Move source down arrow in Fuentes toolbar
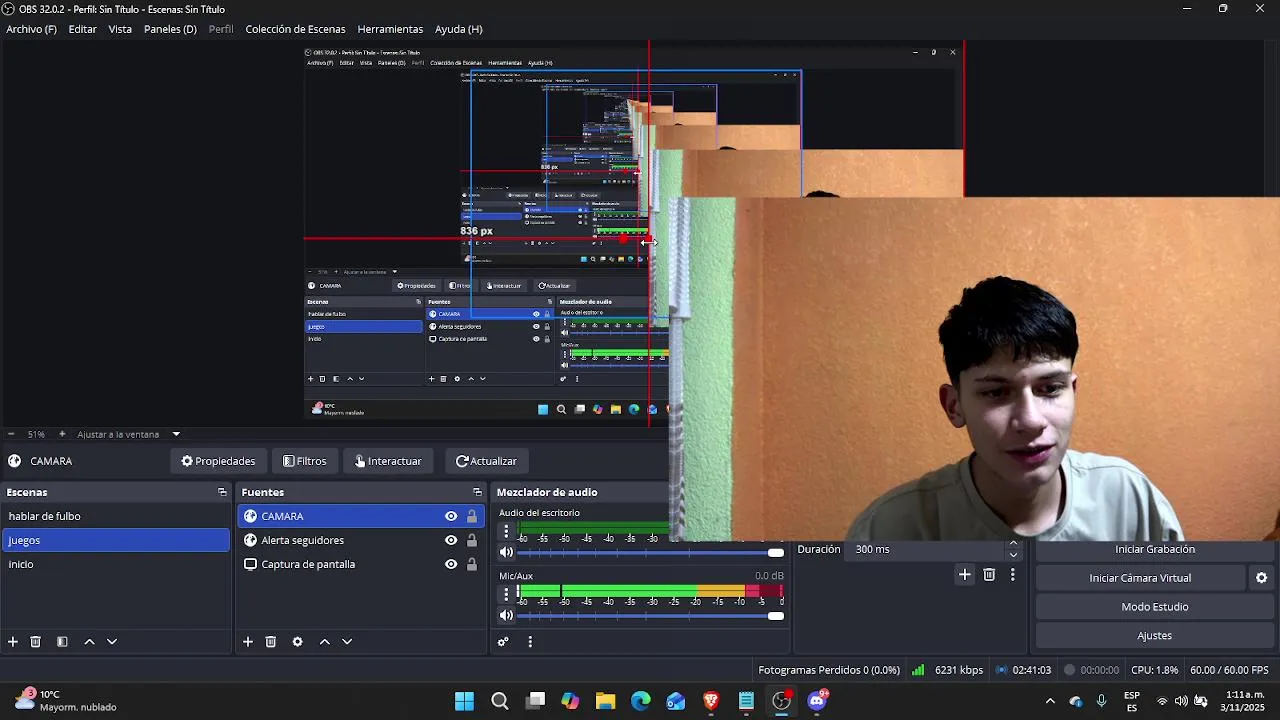 click(x=347, y=642)
